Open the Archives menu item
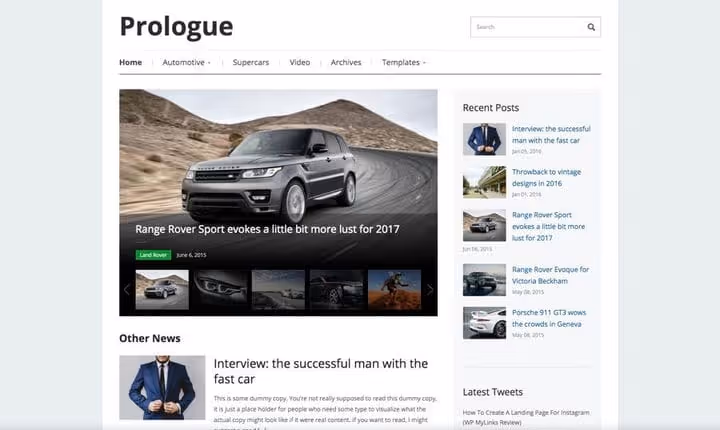The image size is (720, 430). (346, 62)
